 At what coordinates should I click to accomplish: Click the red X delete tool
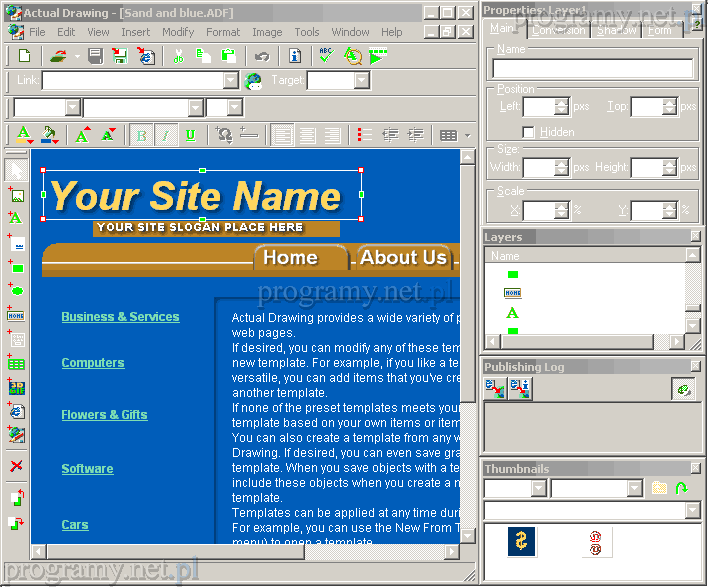click(x=16, y=466)
